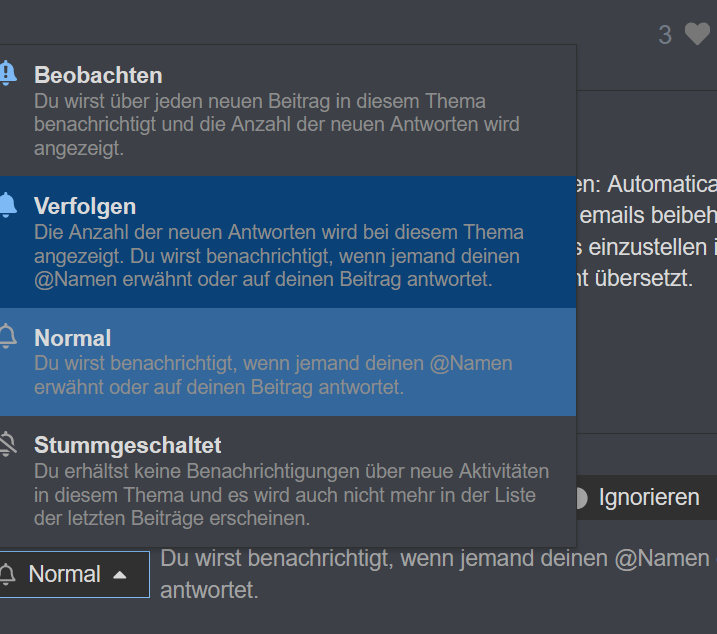
Task: Click the description under the Normal list option
Action: pos(272,375)
